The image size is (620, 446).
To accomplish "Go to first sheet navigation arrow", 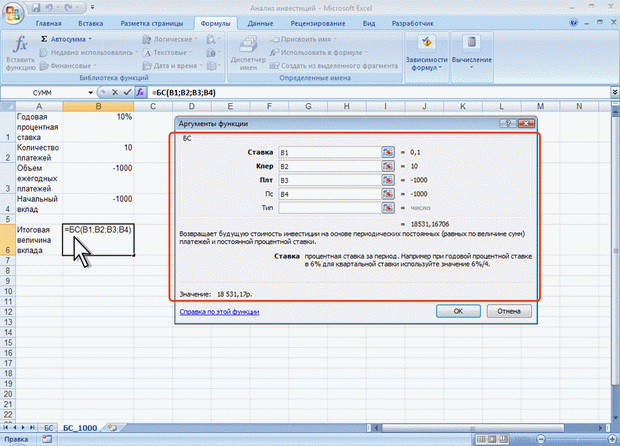I will tap(6, 428).
